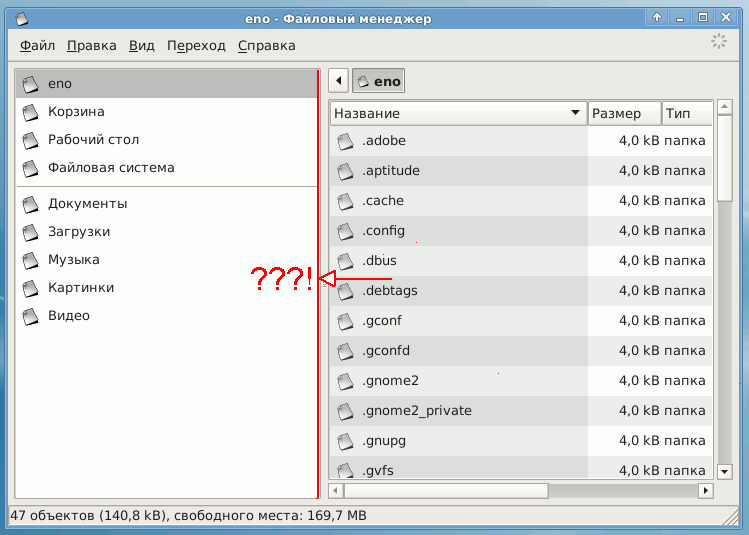Click the horizontal scrollbar thumb

446,491
